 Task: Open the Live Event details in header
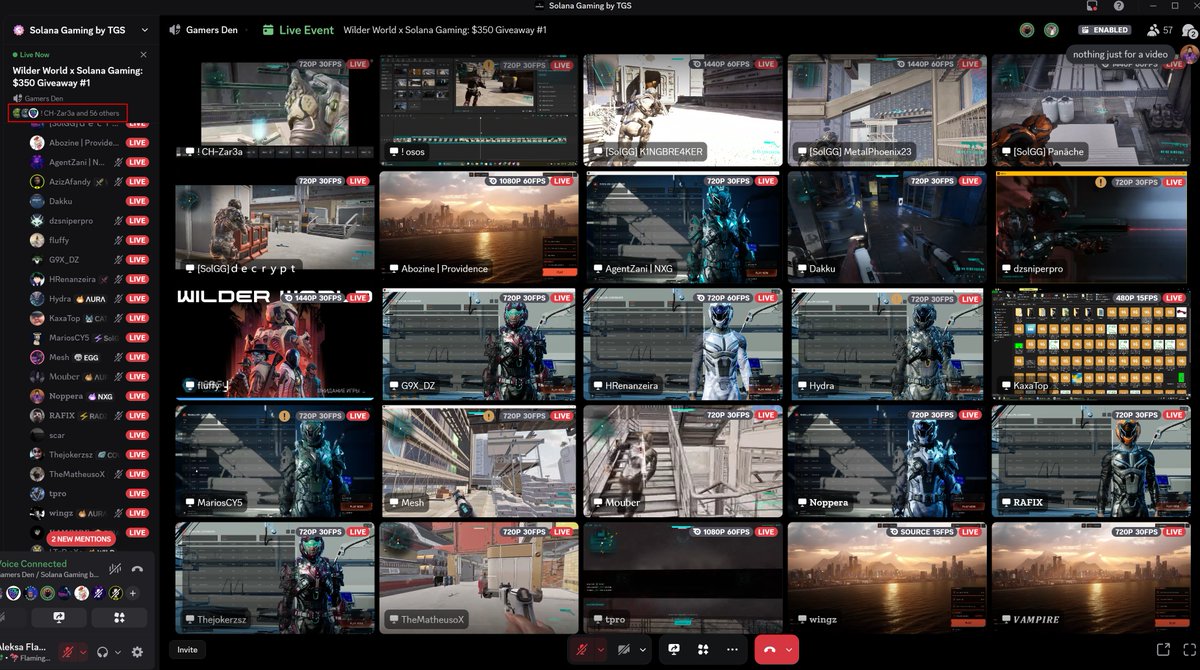point(298,30)
